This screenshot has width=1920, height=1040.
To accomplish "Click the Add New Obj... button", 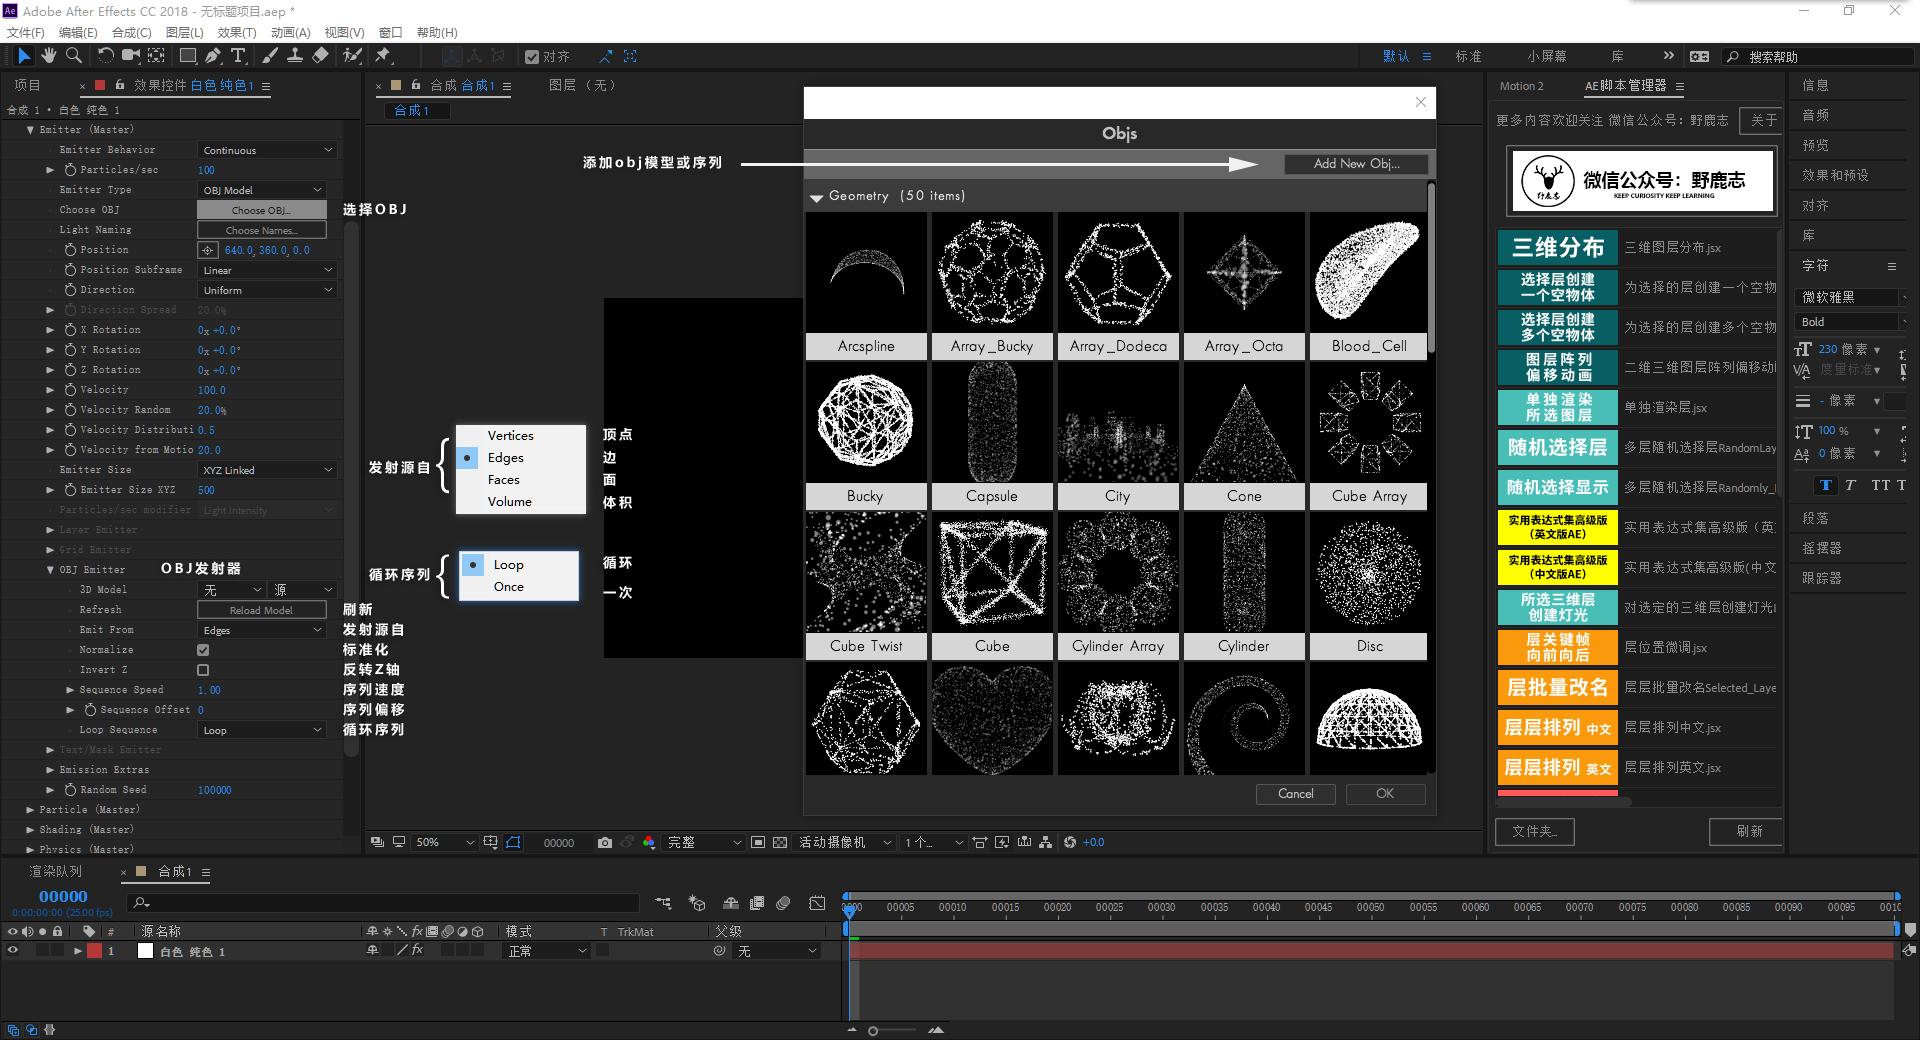I will point(1356,164).
